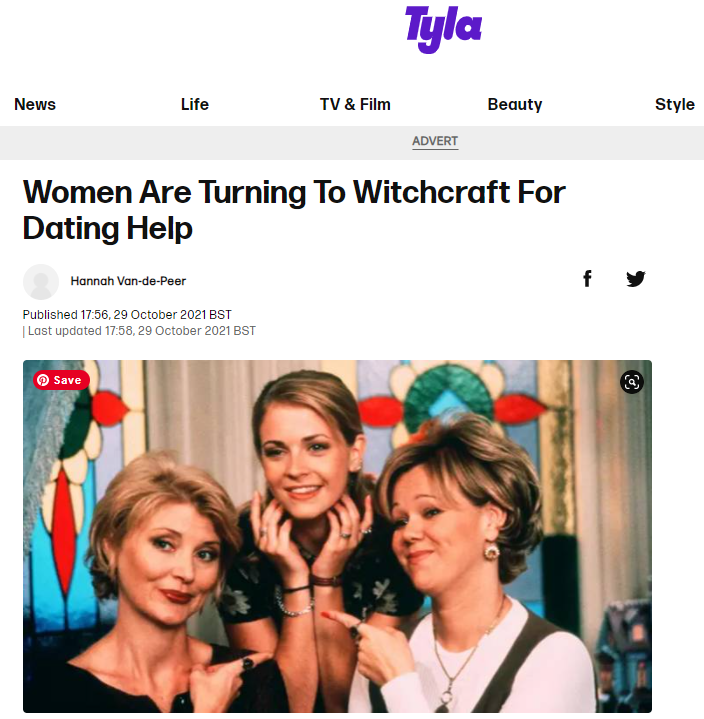This screenshot has height=719, width=704.
Task: Click the Published date text
Action: [x=127, y=315]
